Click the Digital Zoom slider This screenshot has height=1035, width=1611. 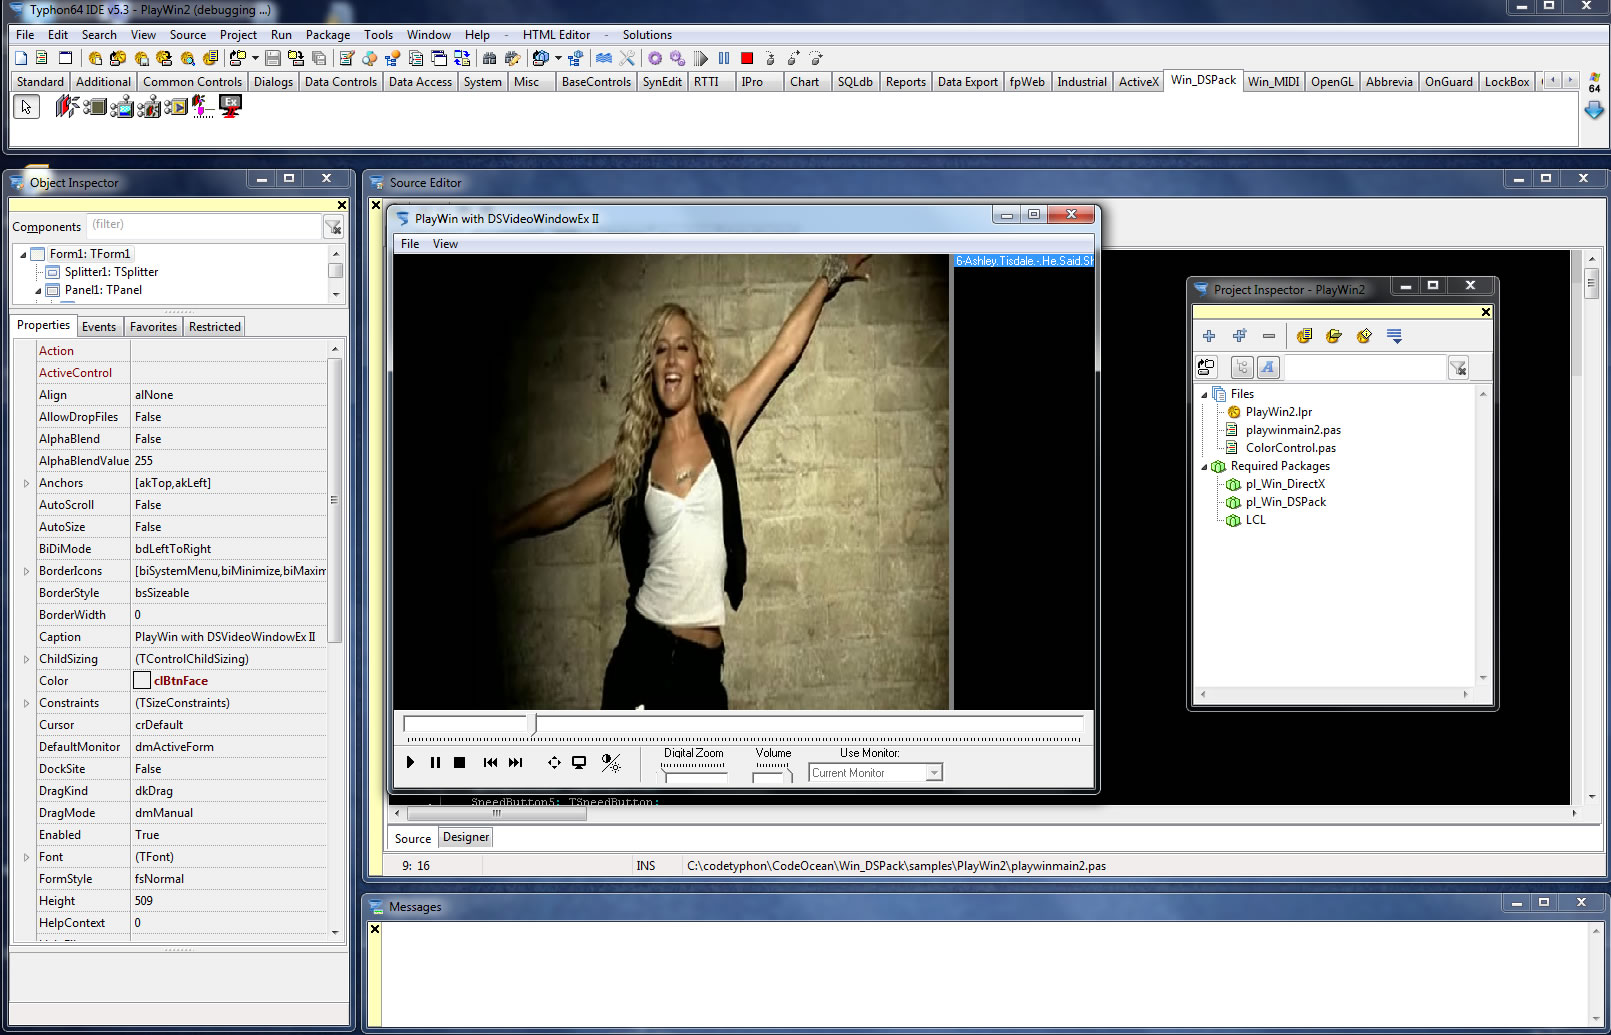(x=694, y=771)
